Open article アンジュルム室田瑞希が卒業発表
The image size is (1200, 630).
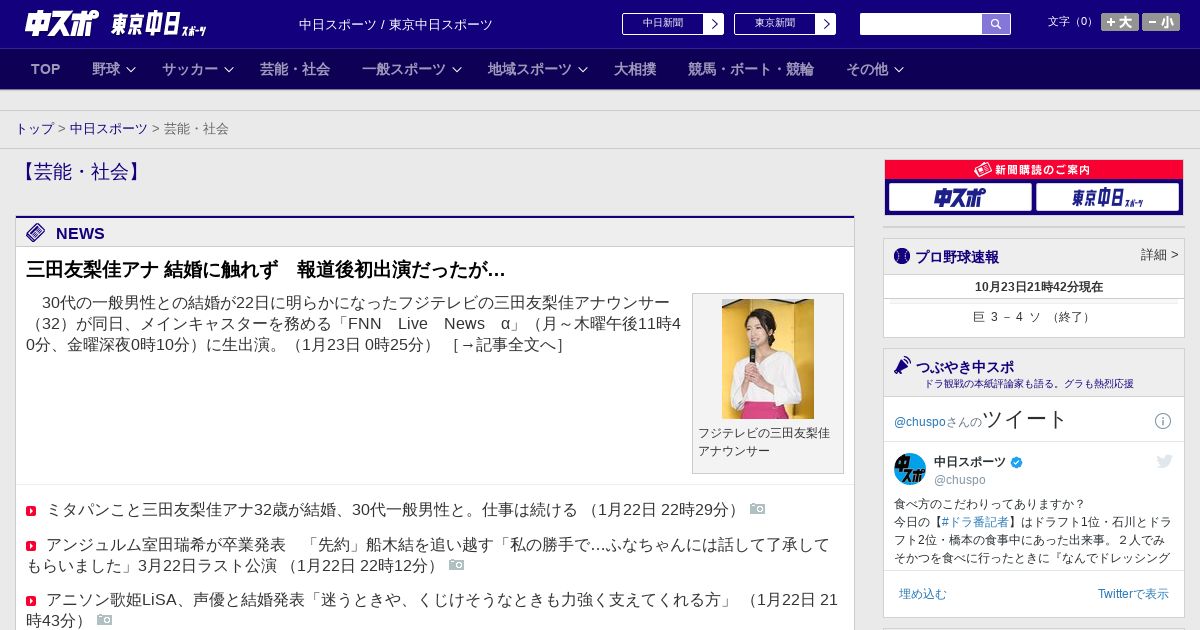pyautogui.click(x=428, y=555)
